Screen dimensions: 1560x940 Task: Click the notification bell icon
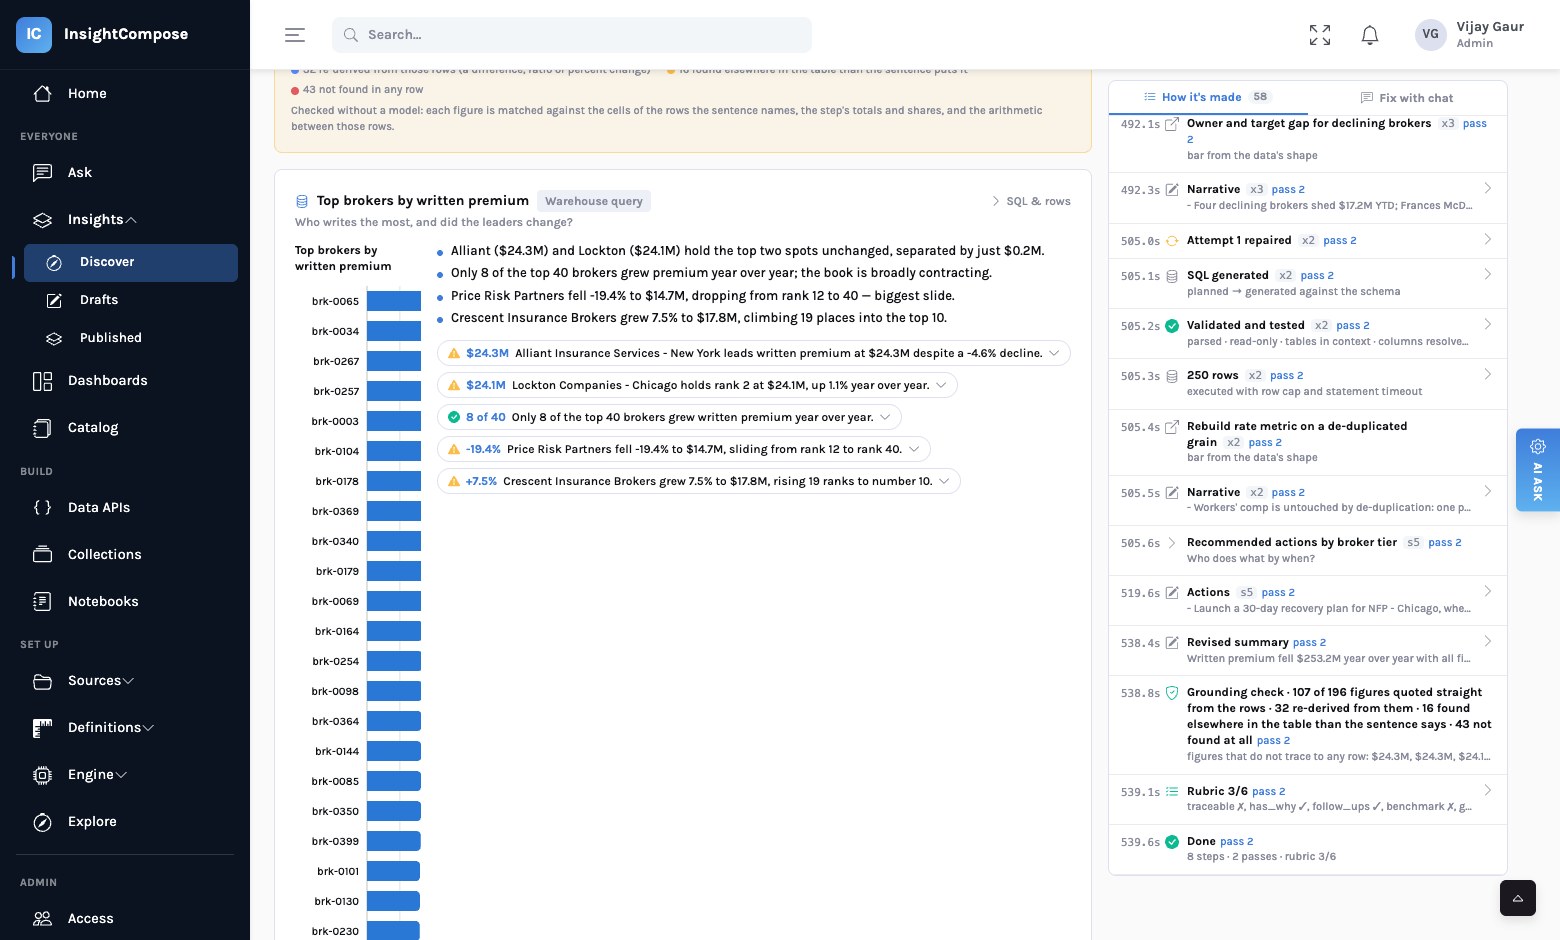tap(1370, 35)
